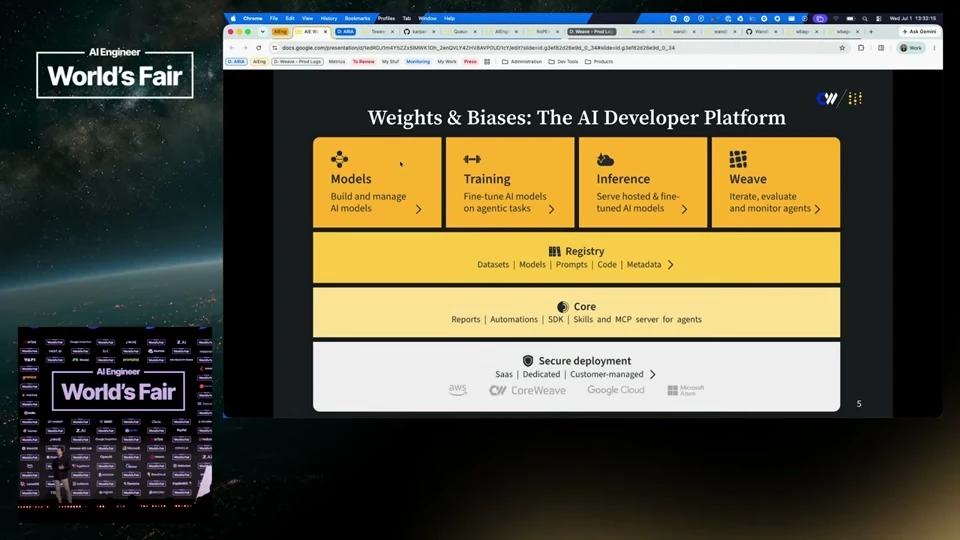Viewport: 960px width, 540px height.
Task: Open Chrome extensions puzzle icon
Action: click(861, 48)
